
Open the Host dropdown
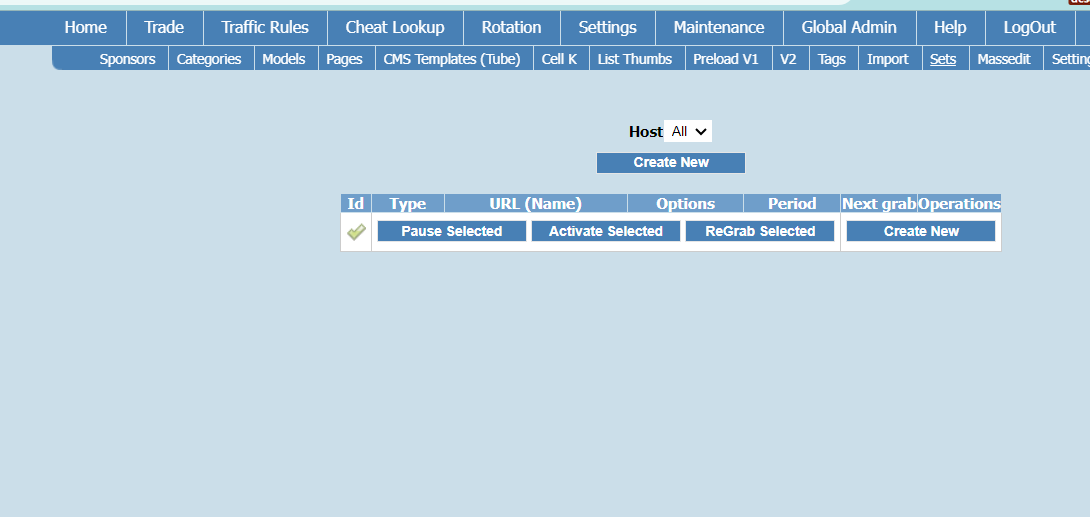[688, 131]
